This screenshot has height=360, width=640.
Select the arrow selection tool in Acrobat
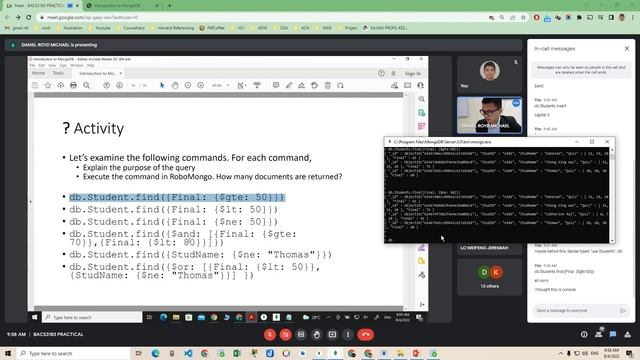[x=162, y=85]
